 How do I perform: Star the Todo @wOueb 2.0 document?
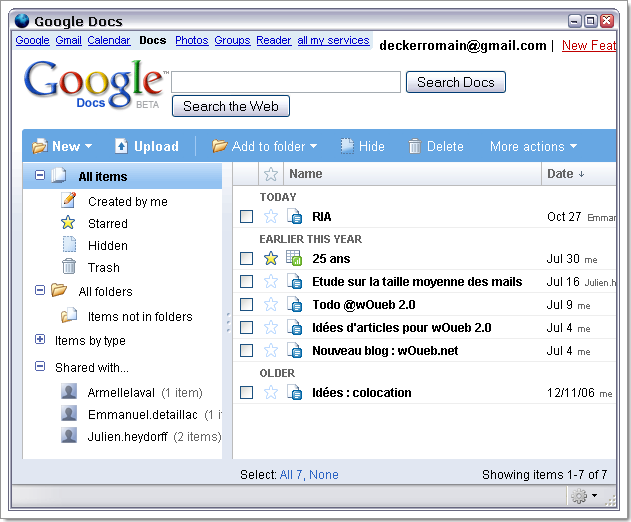271,305
